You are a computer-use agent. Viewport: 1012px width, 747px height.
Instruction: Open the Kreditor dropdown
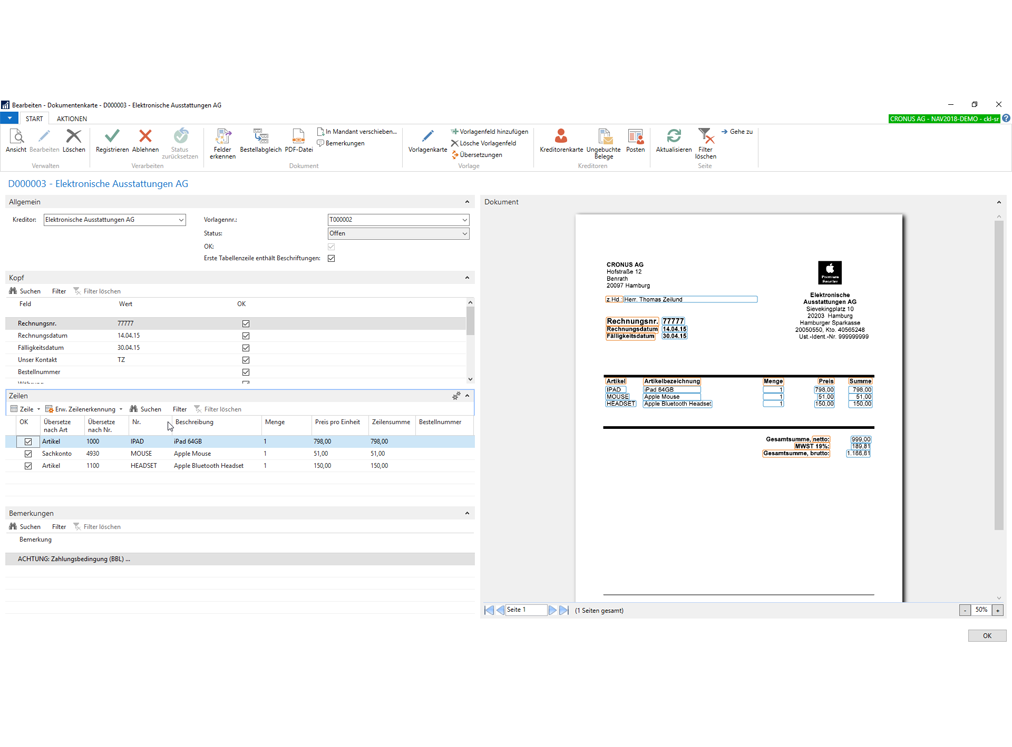point(181,220)
